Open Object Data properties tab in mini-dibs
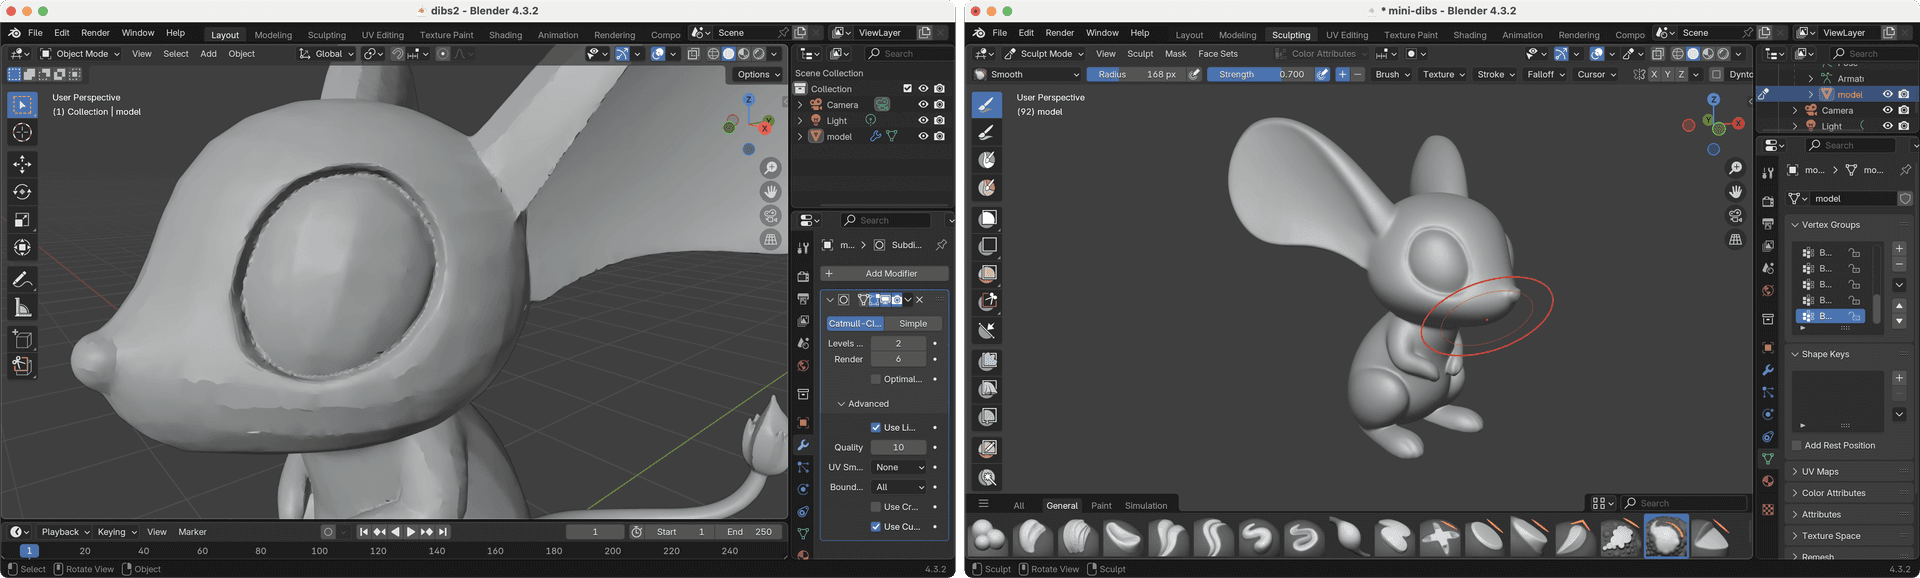The height and width of the screenshot is (578, 1920). click(1768, 458)
